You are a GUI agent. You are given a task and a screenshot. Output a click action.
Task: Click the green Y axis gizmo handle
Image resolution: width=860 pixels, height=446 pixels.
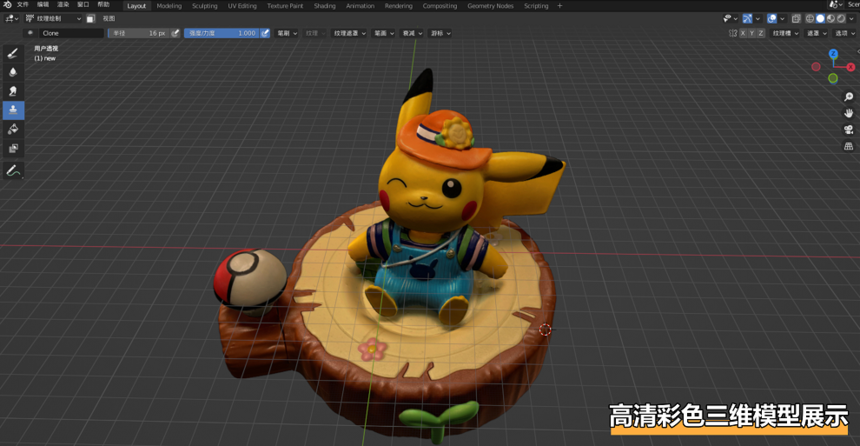pyautogui.click(x=833, y=78)
